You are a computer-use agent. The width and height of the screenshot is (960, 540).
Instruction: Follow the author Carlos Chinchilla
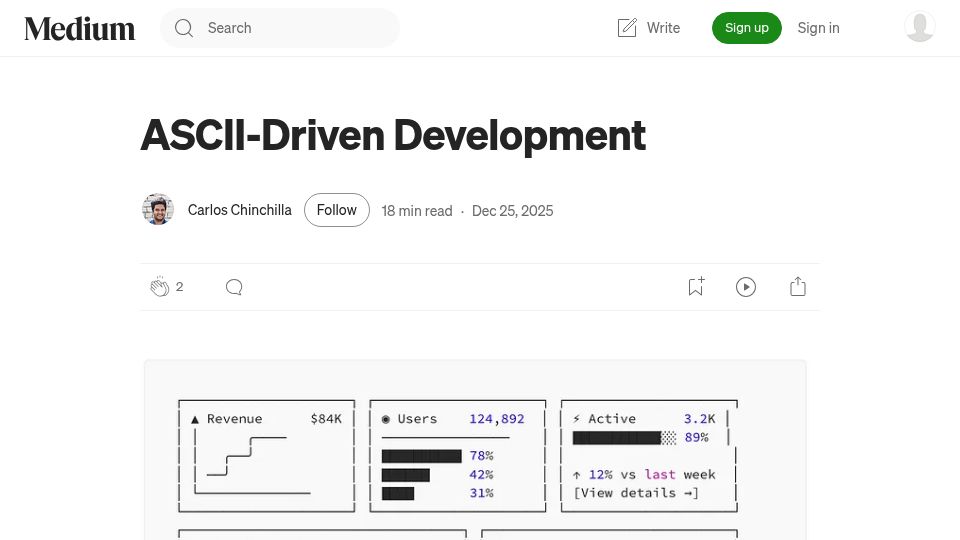coord(337,210)
